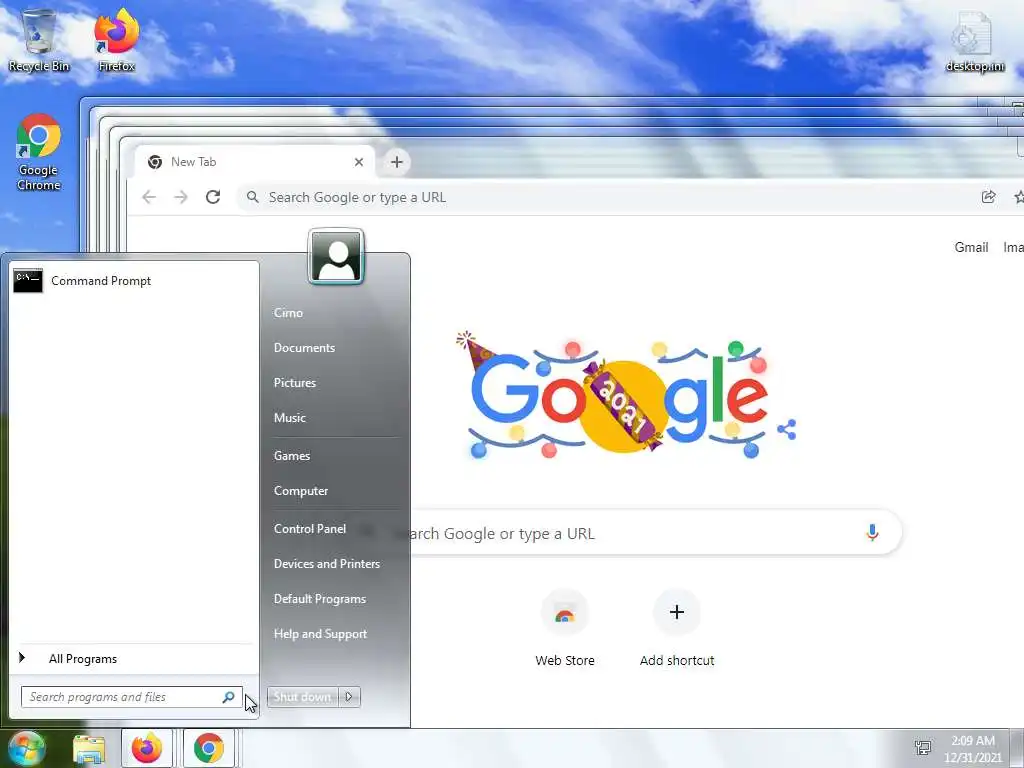Open Default Programs
The width and height of the screenshot is (1024, 768).
[320, 599]
